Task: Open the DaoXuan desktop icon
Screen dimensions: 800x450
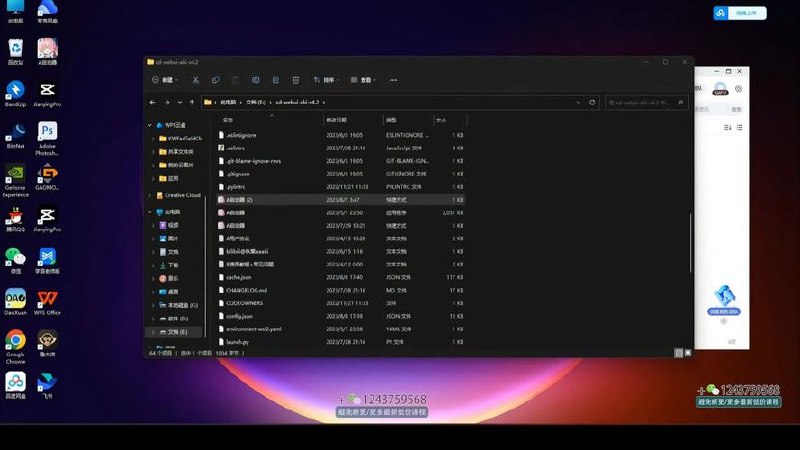Action: [x=16, y=303]
